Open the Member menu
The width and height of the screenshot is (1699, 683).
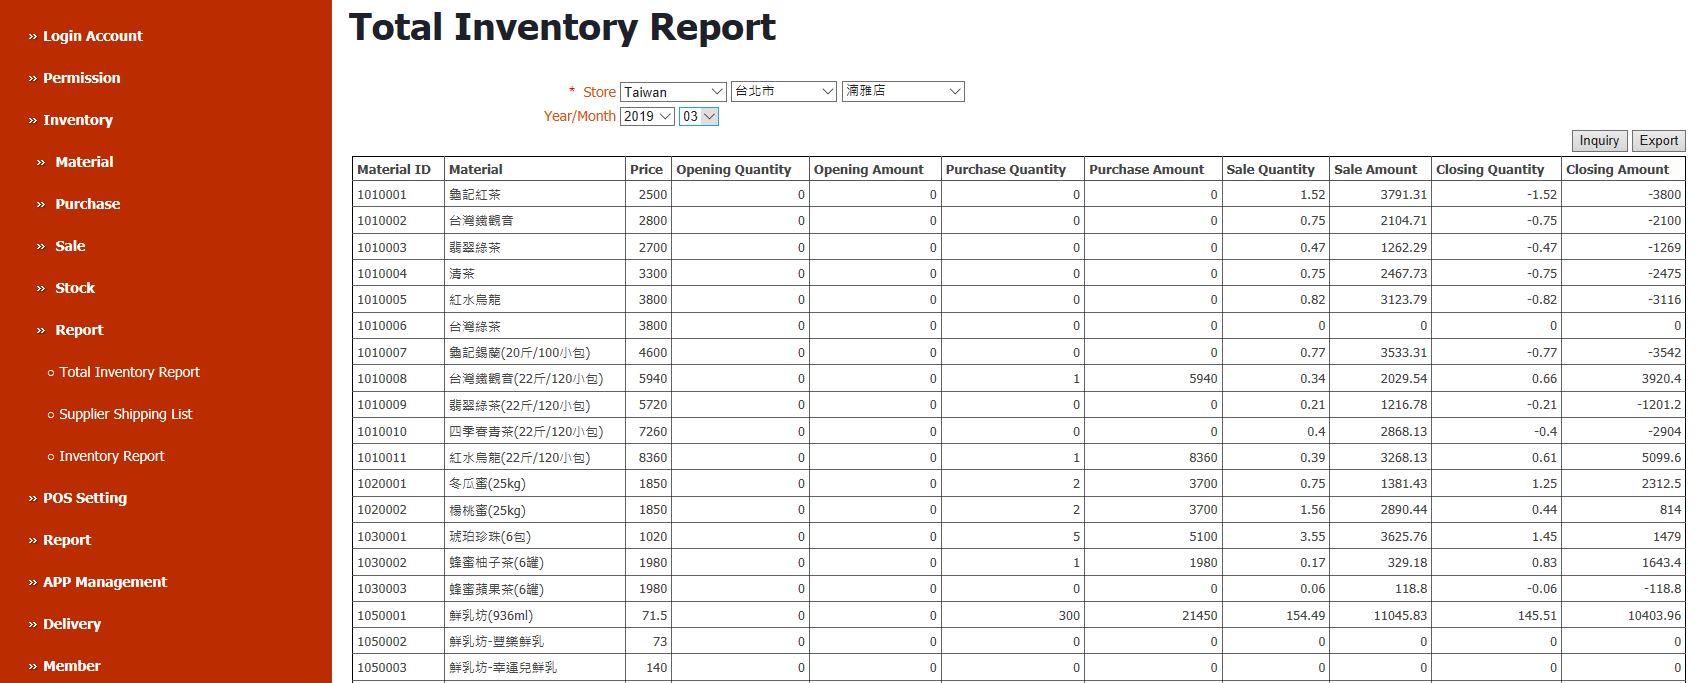[71, 666]
